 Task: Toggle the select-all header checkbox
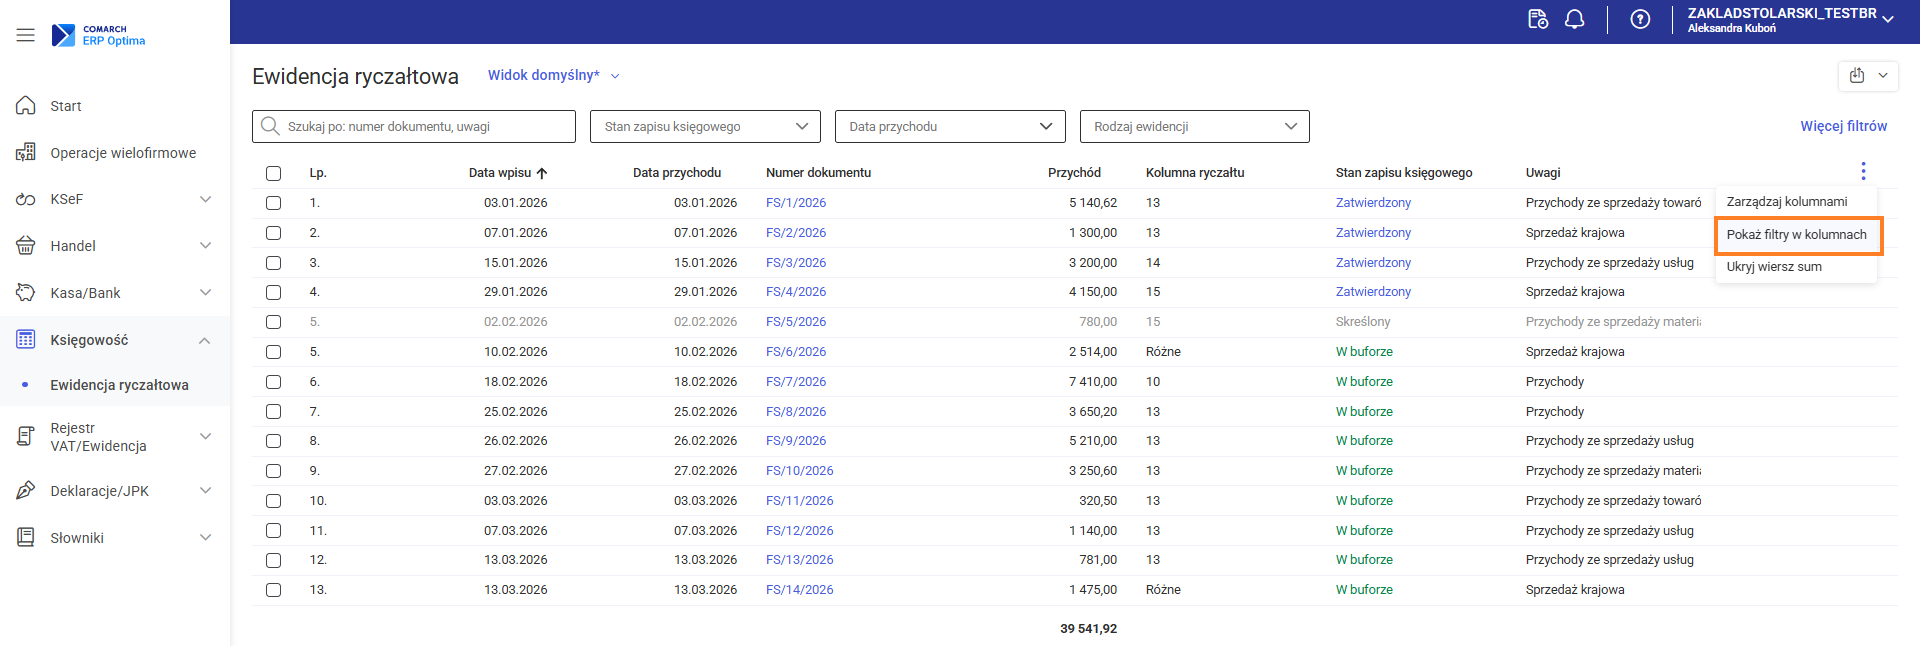(273, 173)
